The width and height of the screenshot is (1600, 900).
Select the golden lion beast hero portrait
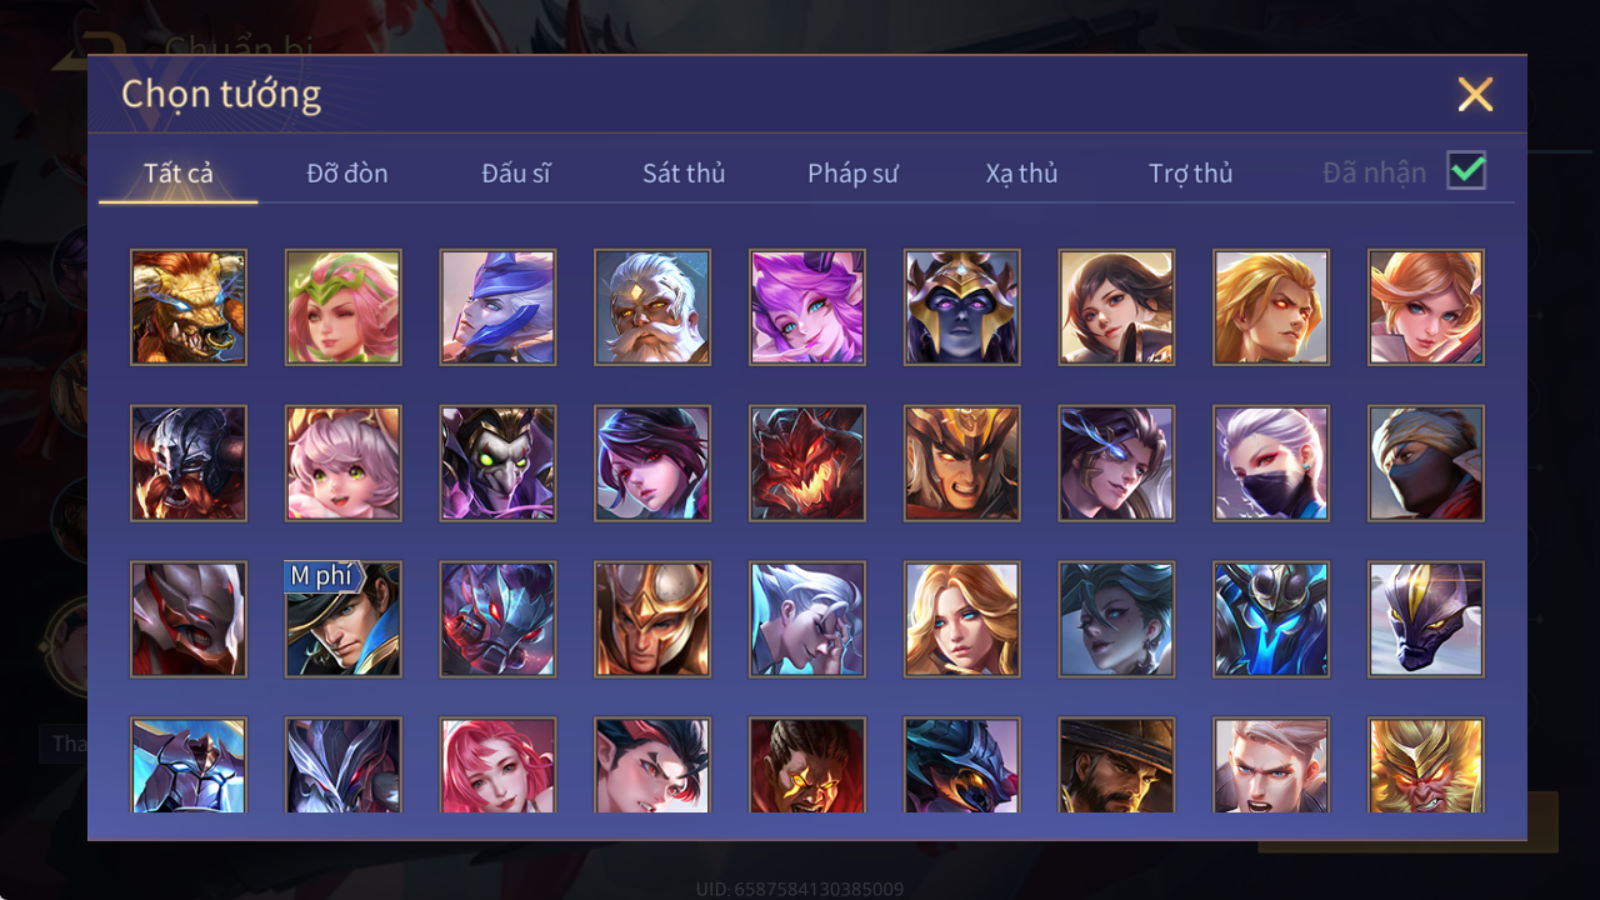pyautogui.click(x=188, y=307)
